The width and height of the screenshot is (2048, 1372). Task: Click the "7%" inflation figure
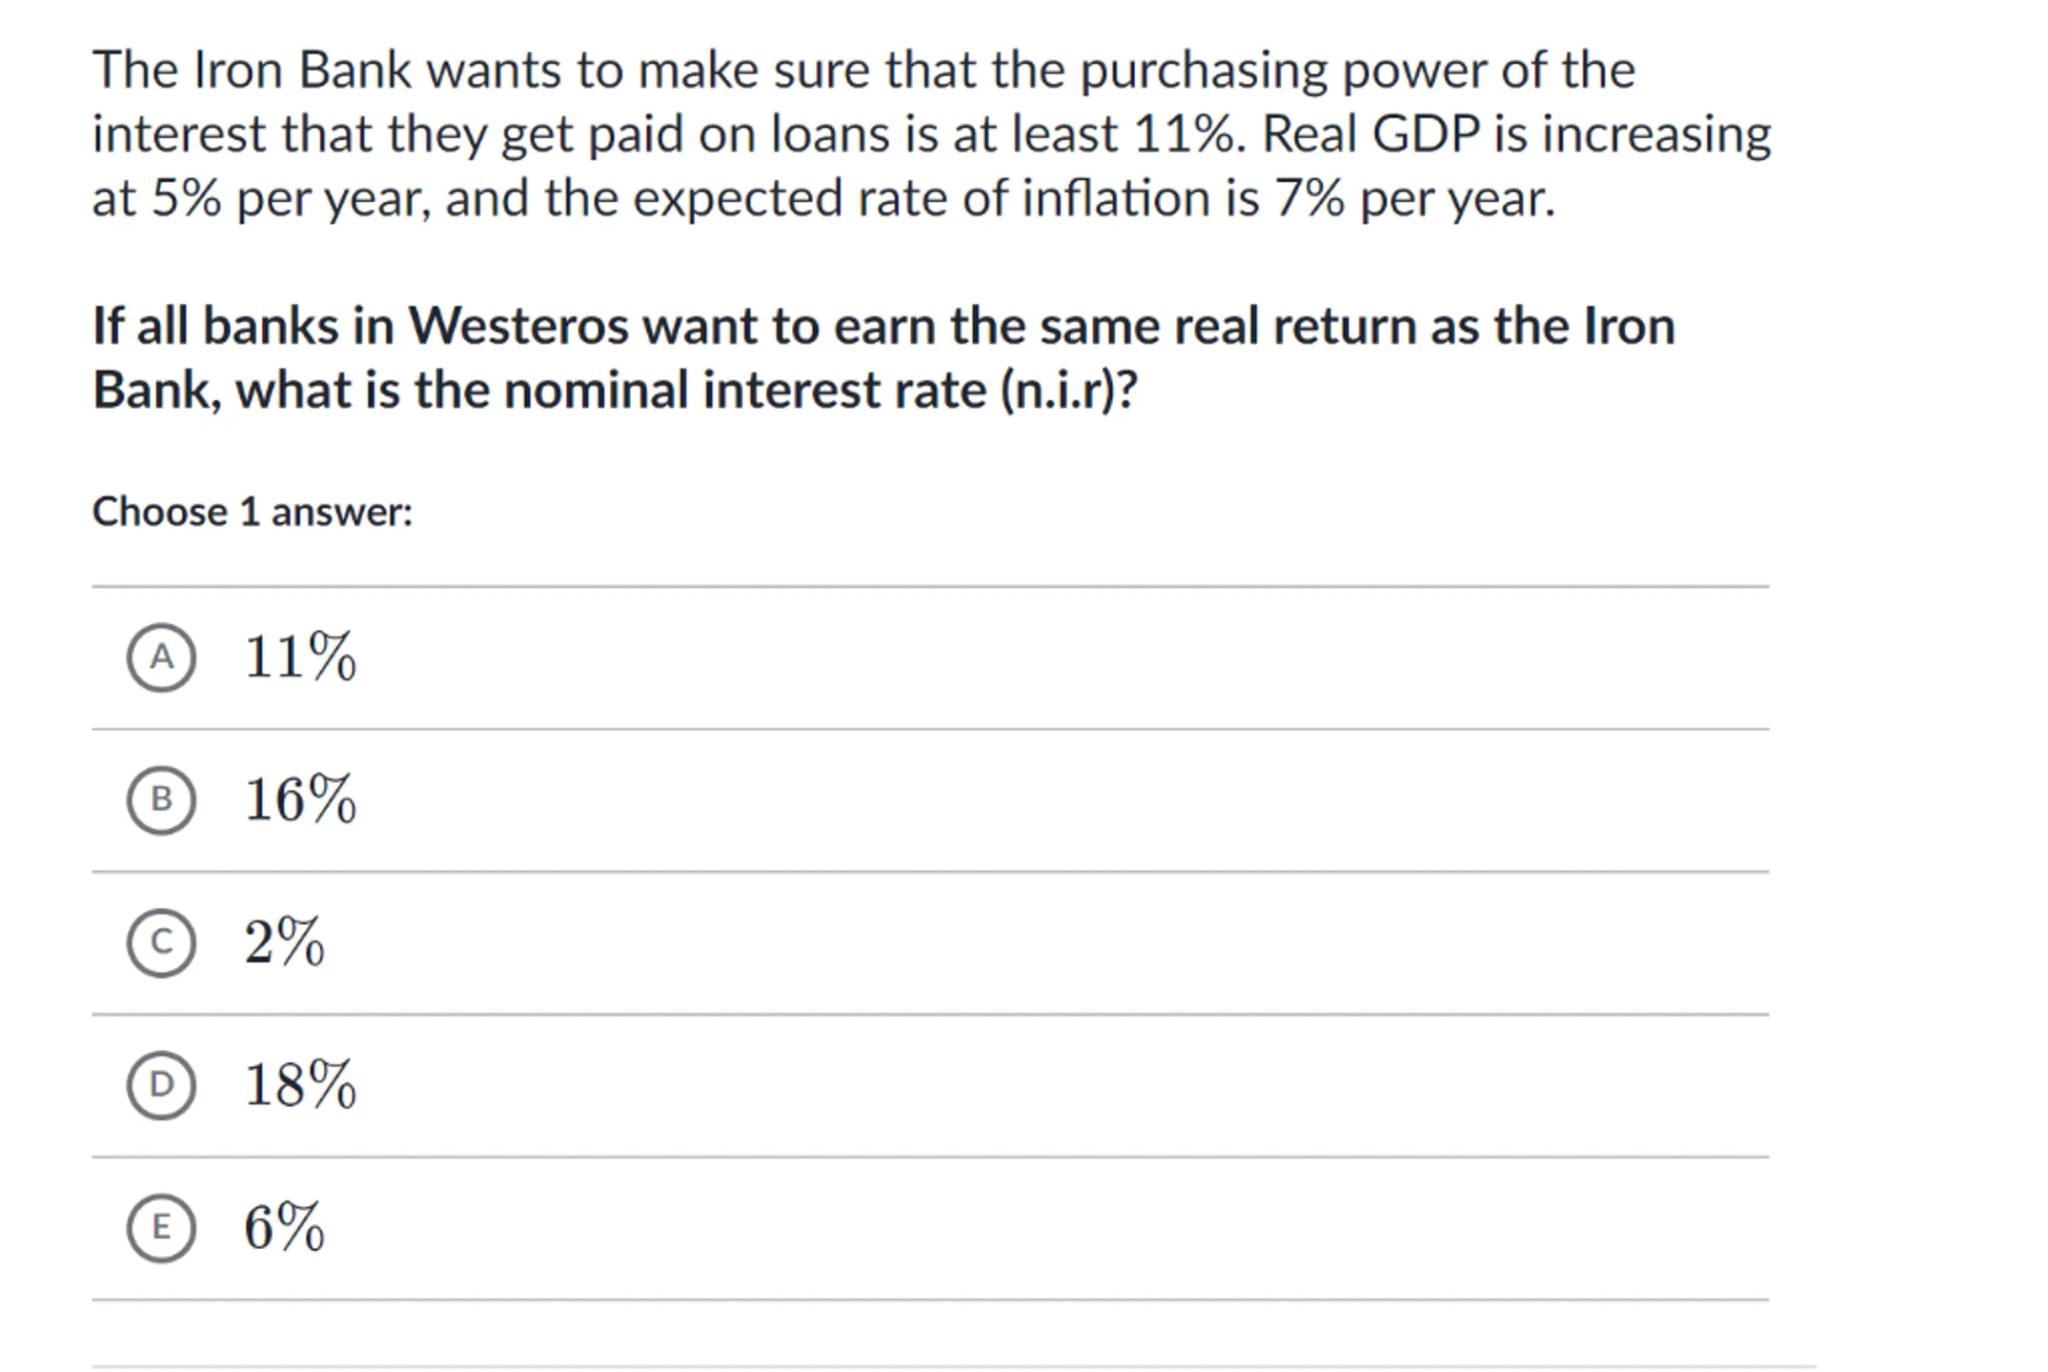(1308, 198)
